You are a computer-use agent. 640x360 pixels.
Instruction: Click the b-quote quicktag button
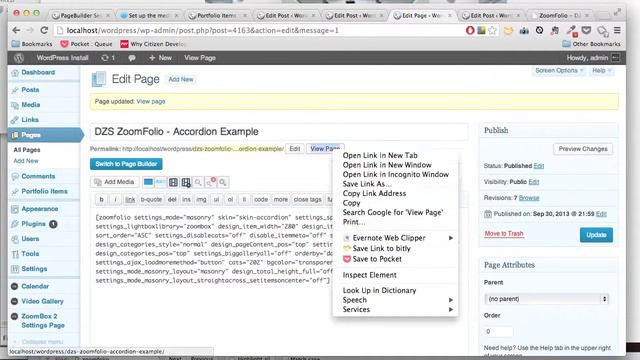point(151,200)
